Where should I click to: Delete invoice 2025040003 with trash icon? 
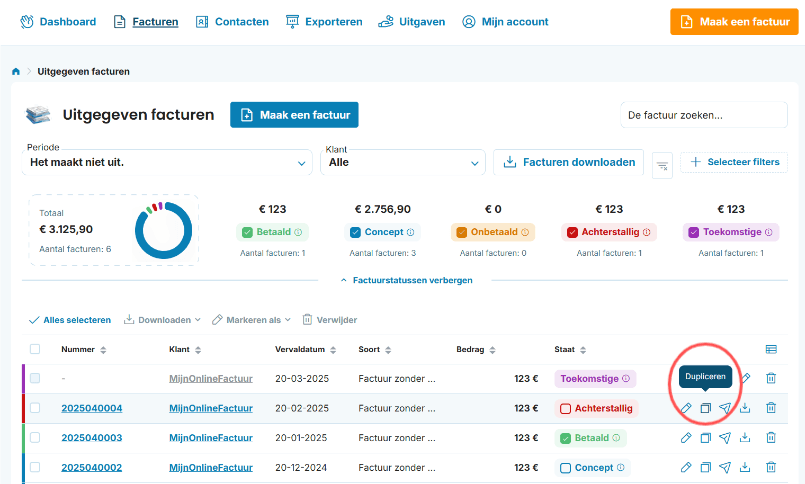pyautogui.click(x=771, y=438)
